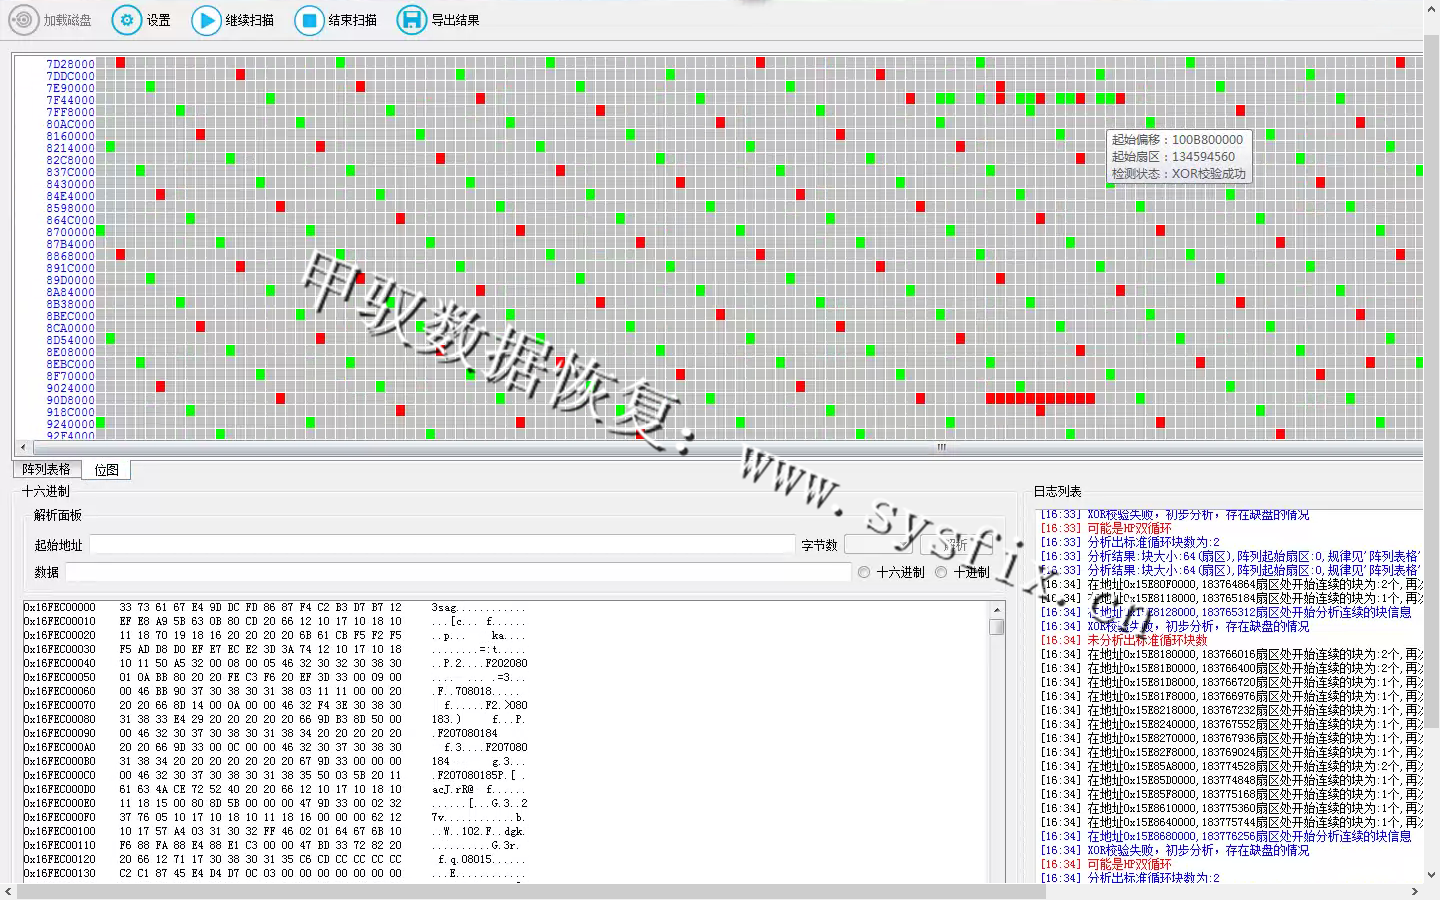Select grid row offset 8D54000
The height and width of the screenshot is (900, 1440).
(70, 340)
